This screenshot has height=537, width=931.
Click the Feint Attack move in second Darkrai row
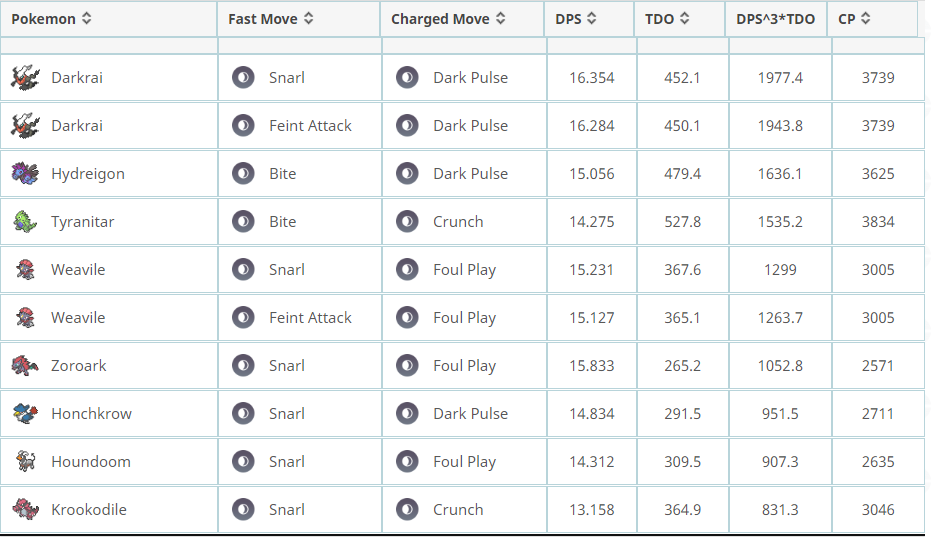point(310,126)
